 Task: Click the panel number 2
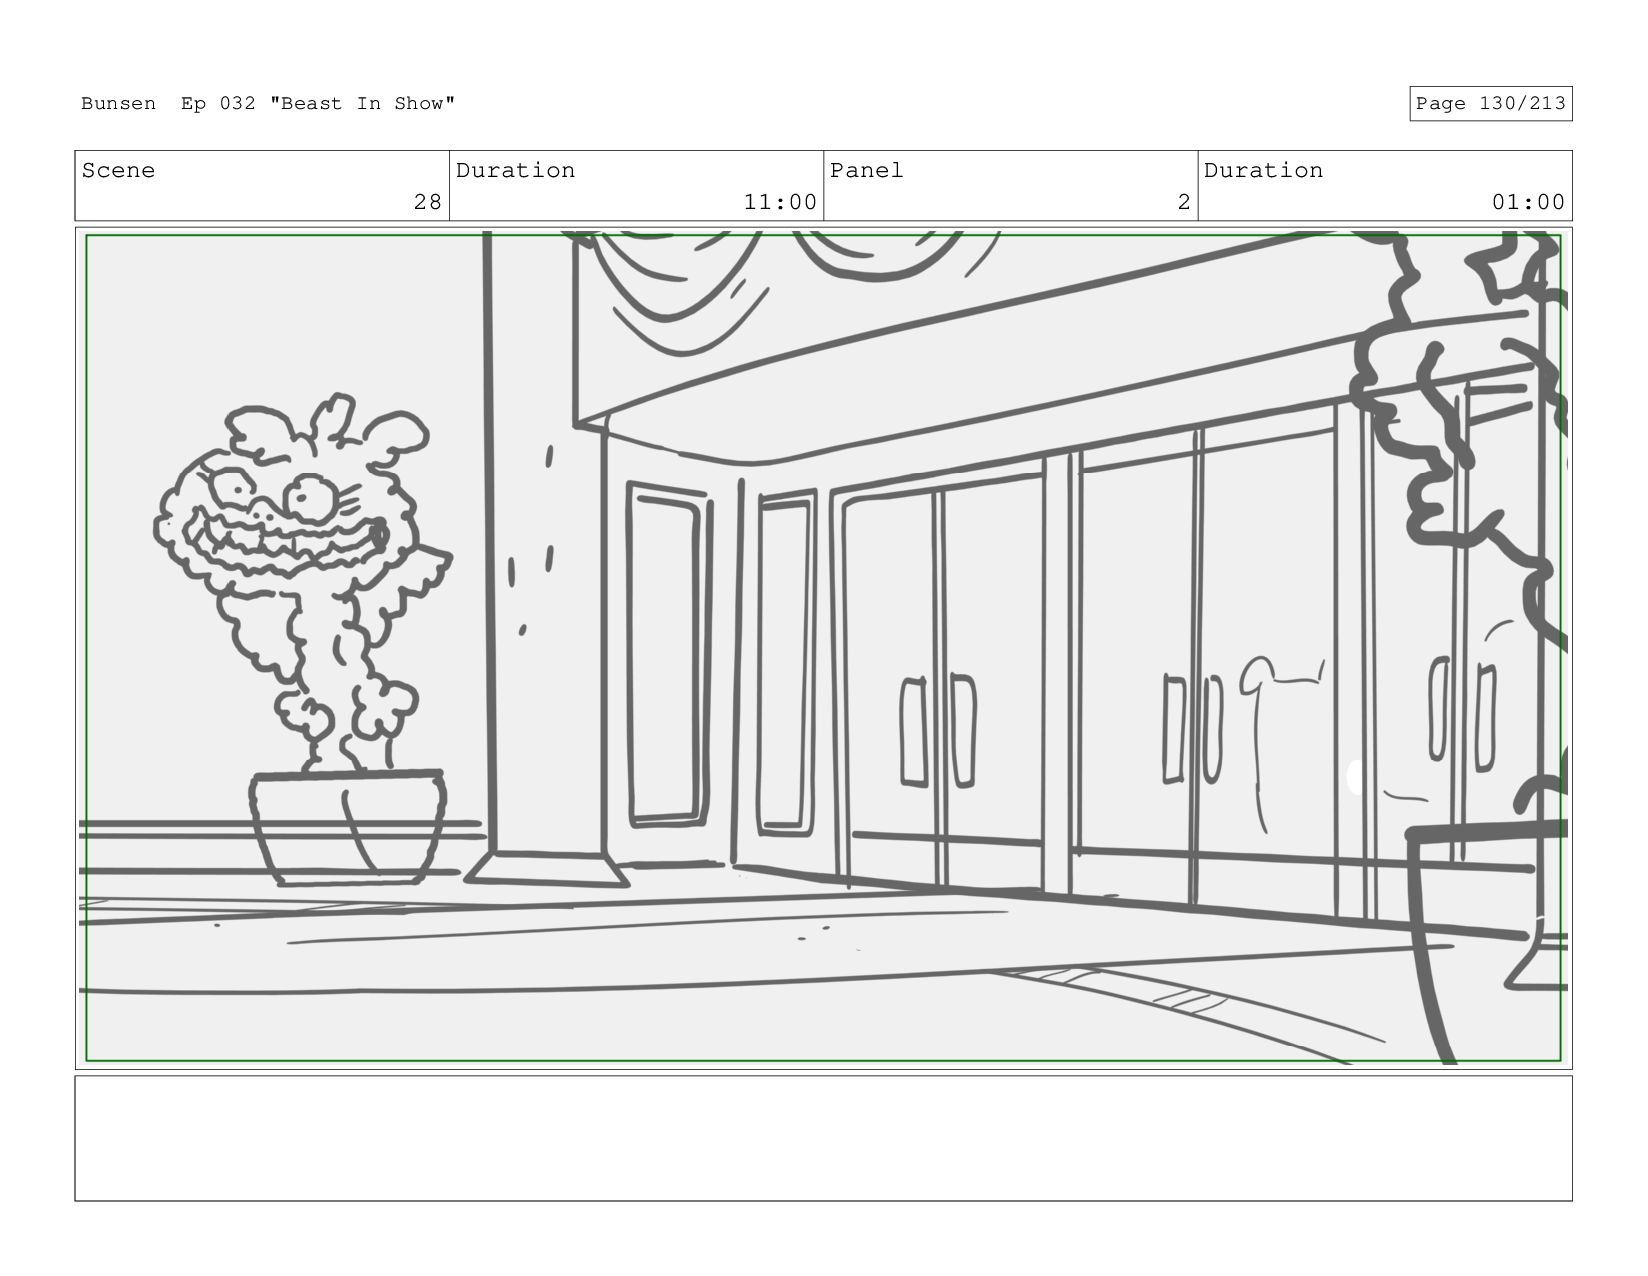(1184, 202)
